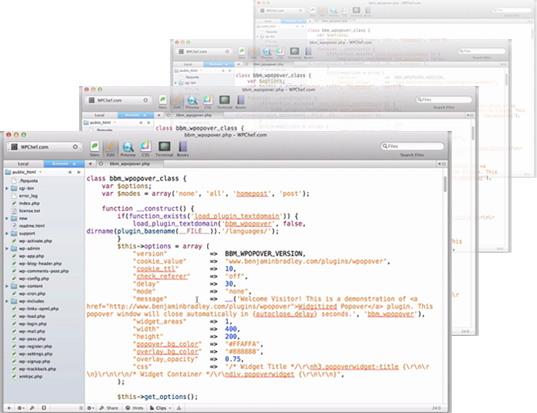Toggle the square icon at sidebar bottom

[x=44, y=408]
